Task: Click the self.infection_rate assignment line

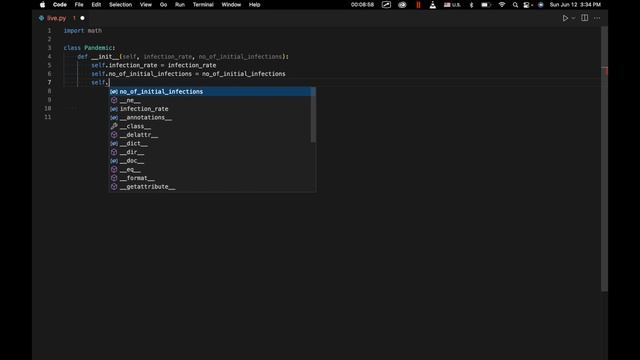Action: click(153, 65)
